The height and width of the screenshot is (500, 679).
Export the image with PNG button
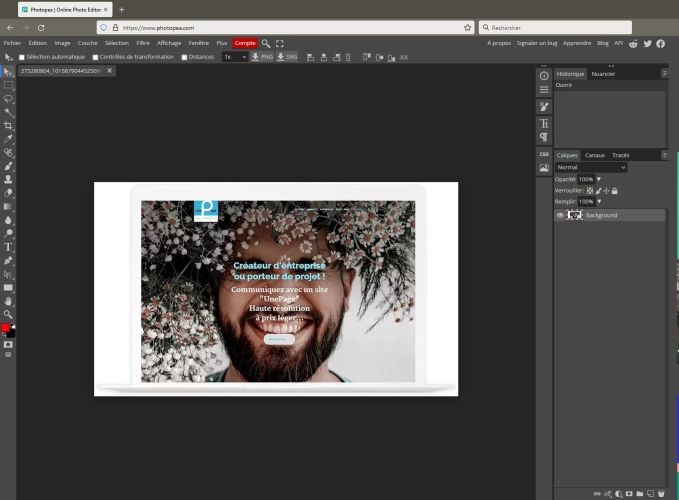[x=262, y=57]
